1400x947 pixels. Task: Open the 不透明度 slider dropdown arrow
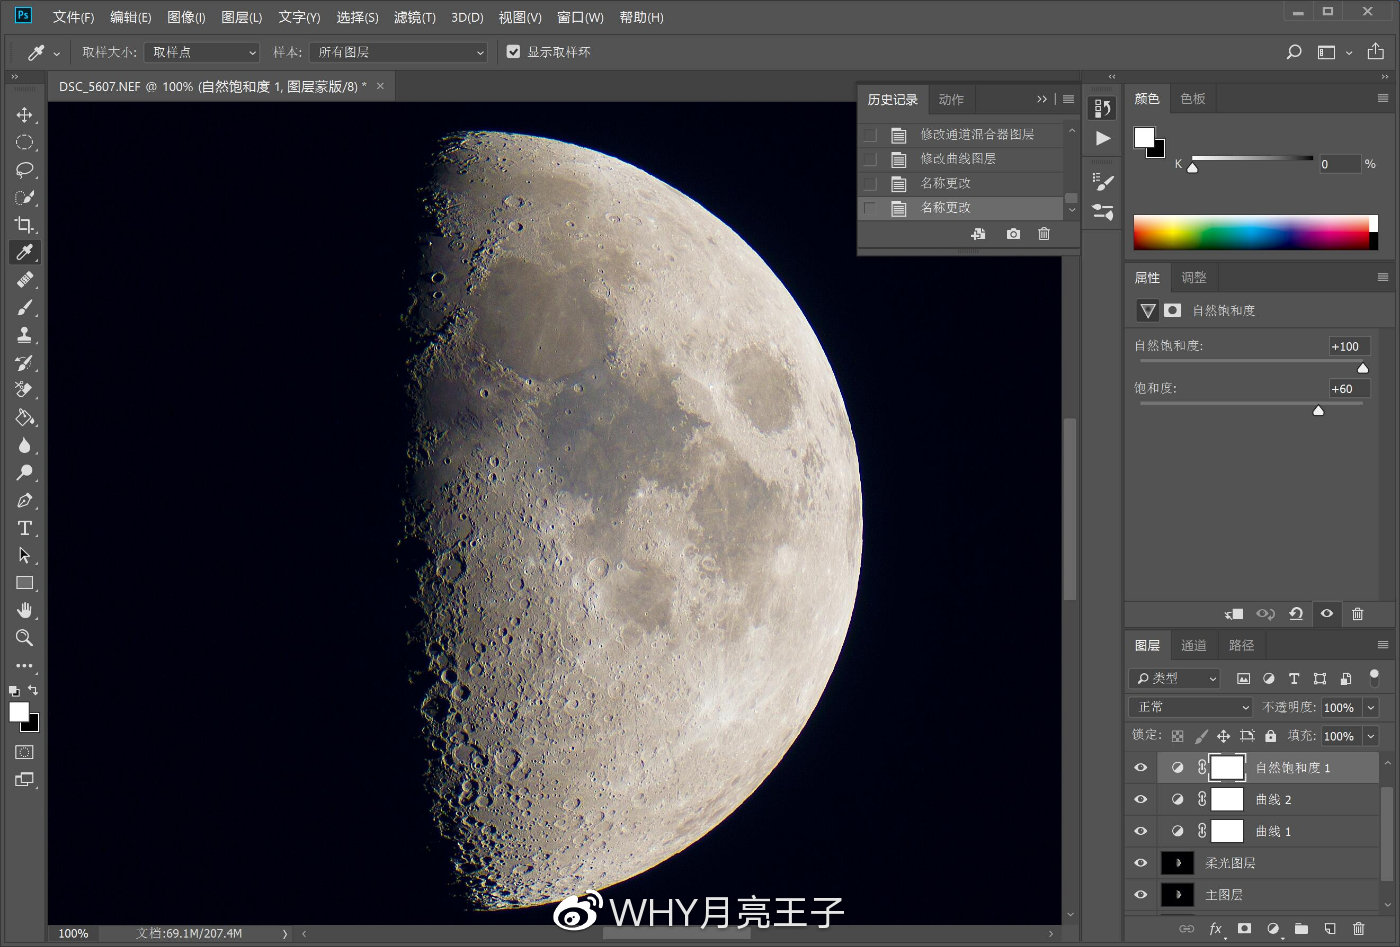1371,707
